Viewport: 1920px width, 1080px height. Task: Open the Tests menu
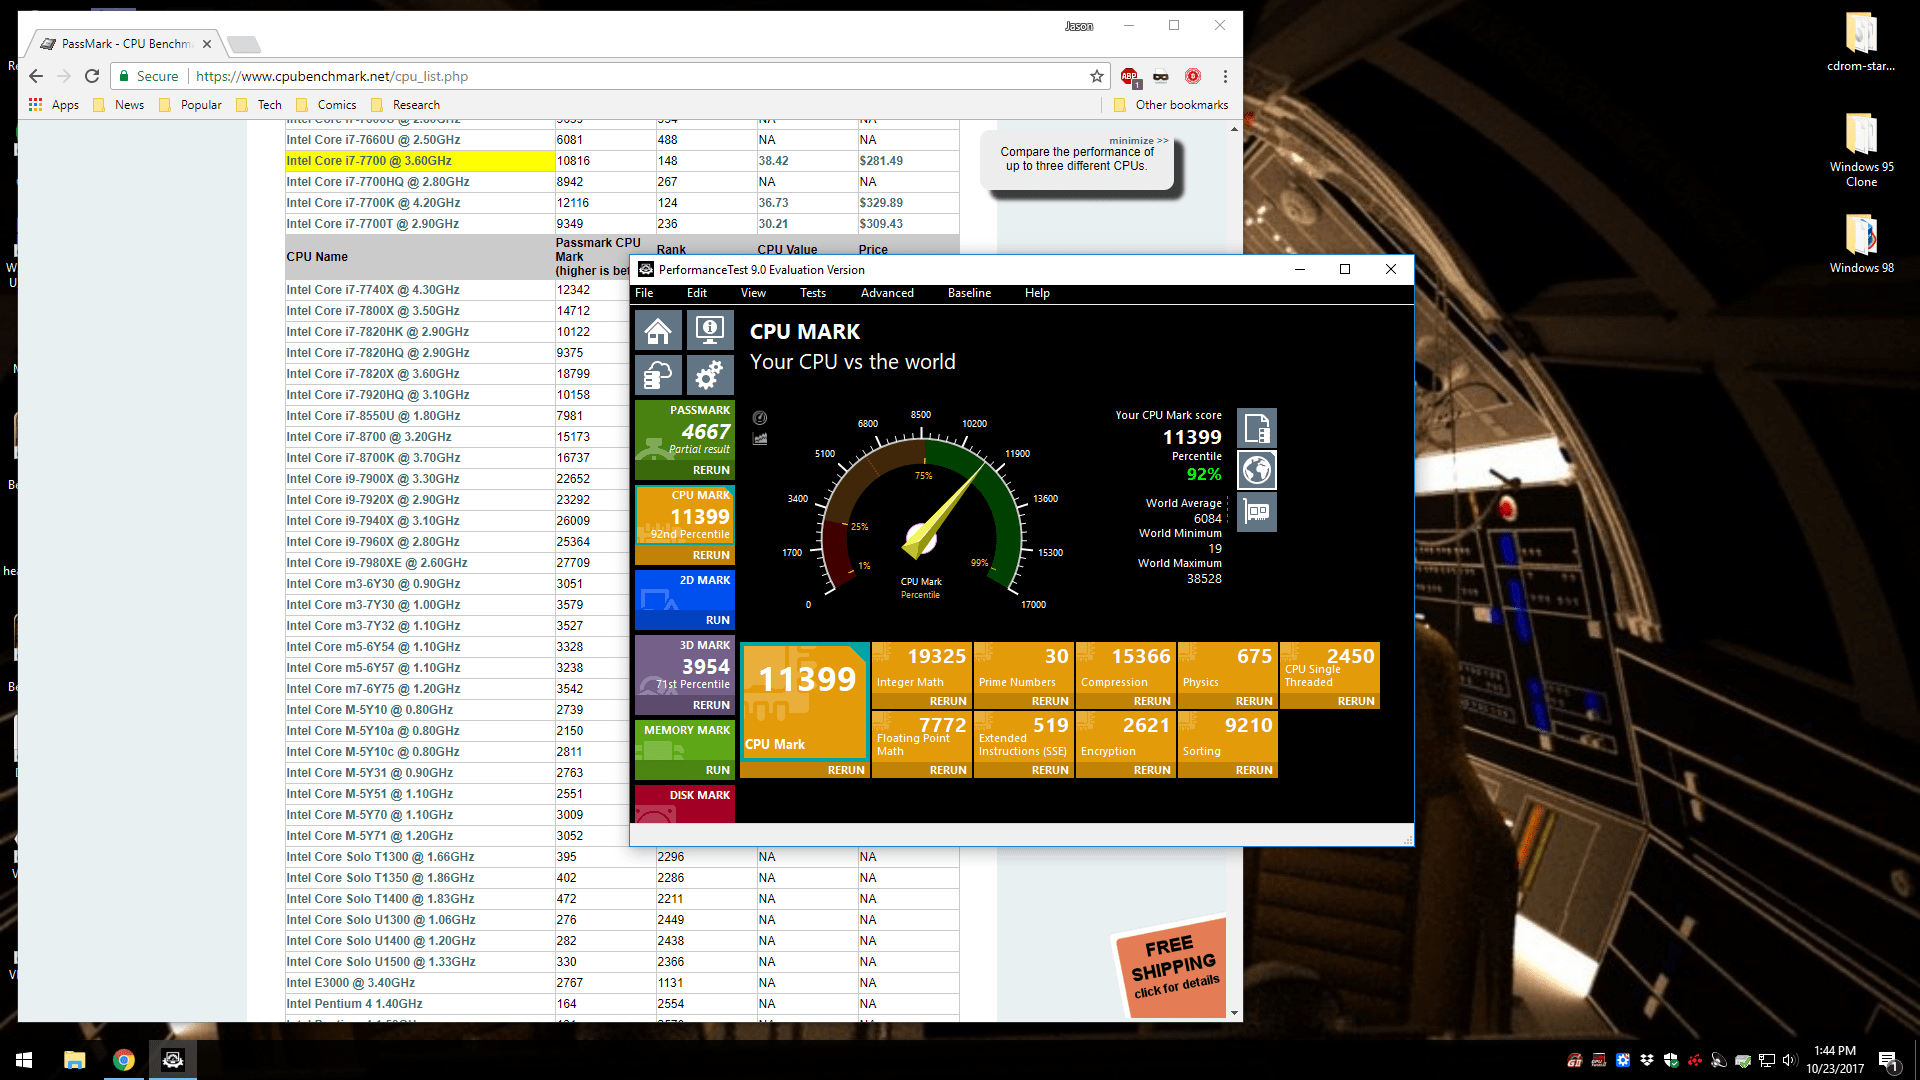812,293
